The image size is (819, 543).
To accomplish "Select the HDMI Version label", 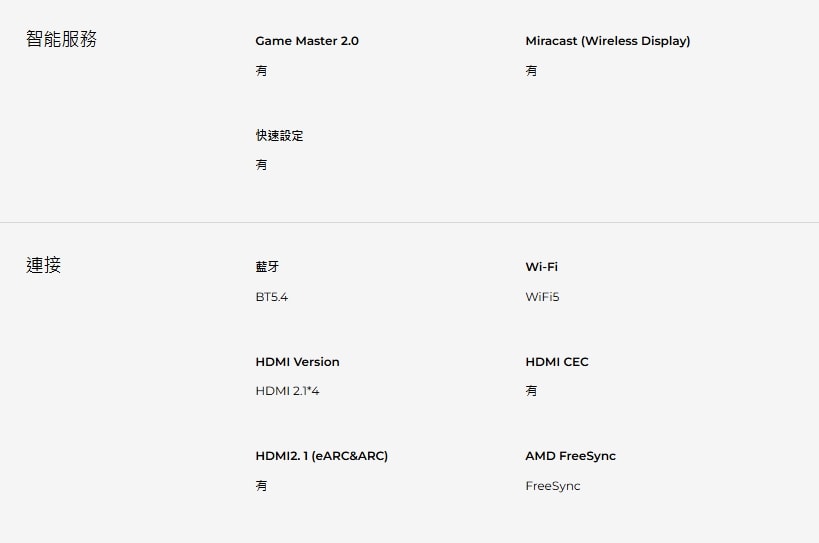I will pyautogui.click(x=297, y=362).
